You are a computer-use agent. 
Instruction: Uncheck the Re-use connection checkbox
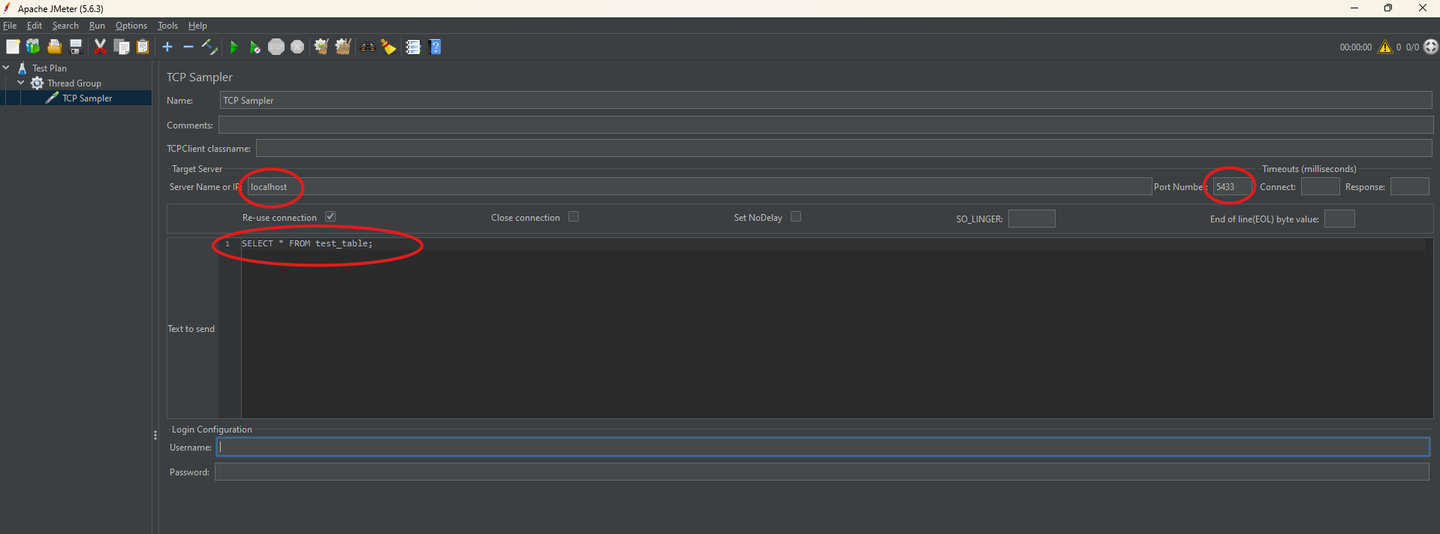tap(330, 217)
